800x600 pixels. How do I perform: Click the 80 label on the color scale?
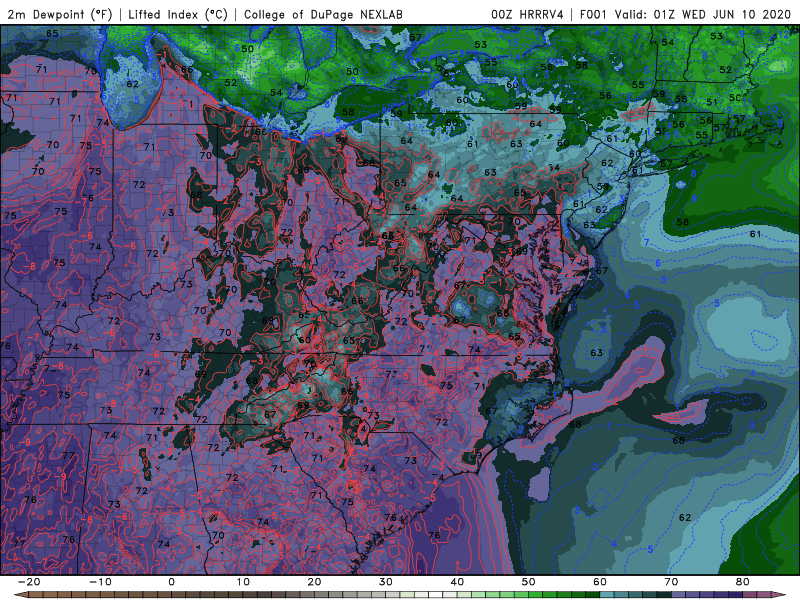[x=743, y=582]
